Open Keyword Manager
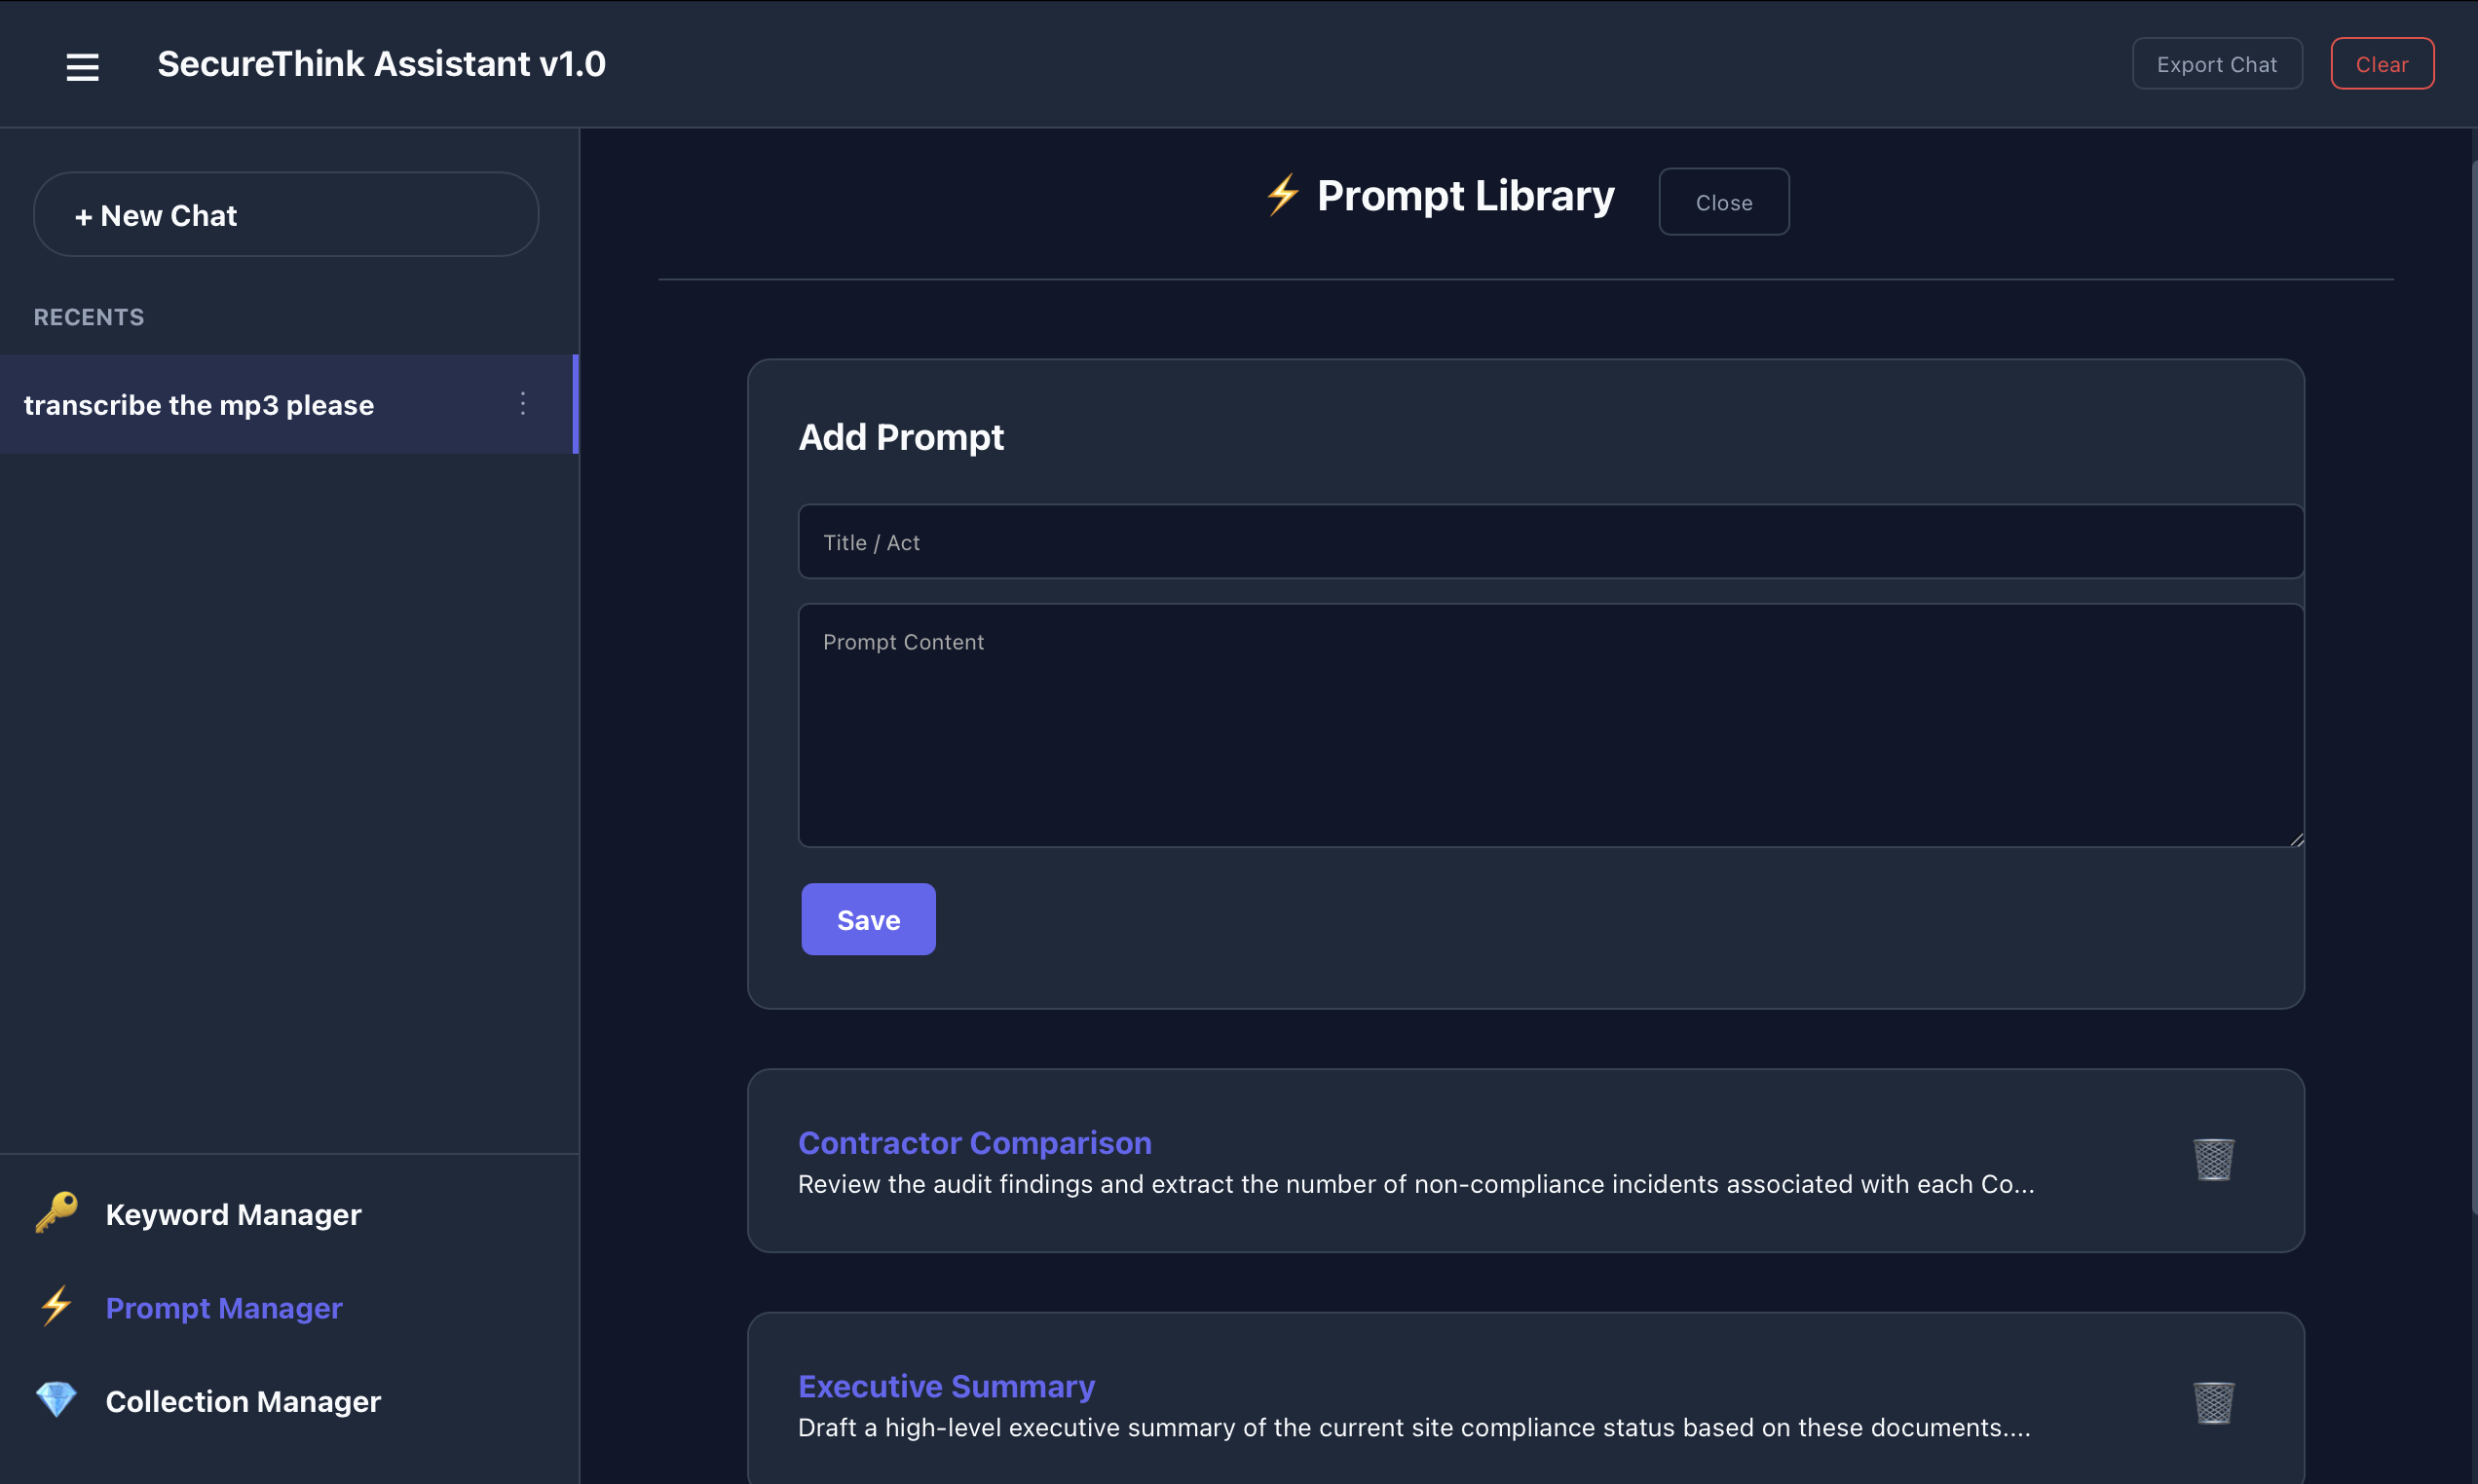Viewport: 2478px width, 1484px height. click(x=233, y=1214)
